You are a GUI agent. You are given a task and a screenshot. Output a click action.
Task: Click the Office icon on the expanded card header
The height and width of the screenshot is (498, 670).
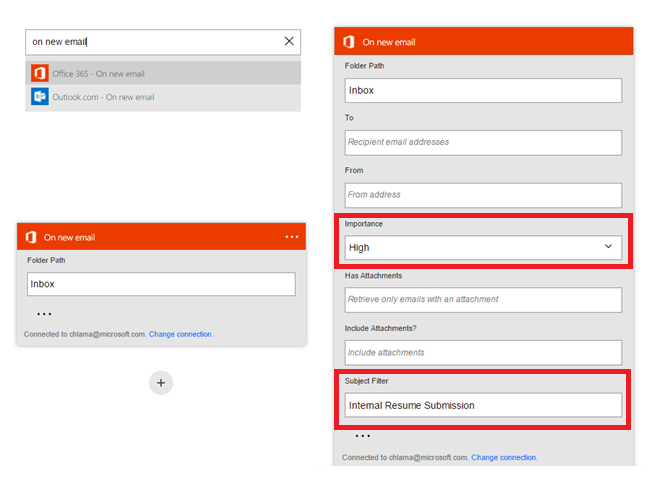pyautogui.click(x=348, y=42)
